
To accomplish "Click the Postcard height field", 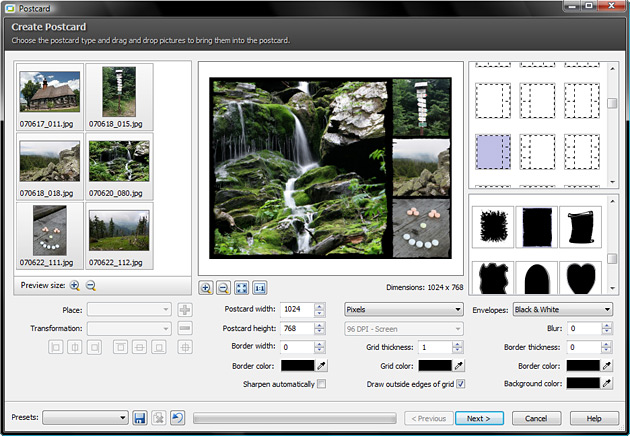I will point(297,328).
